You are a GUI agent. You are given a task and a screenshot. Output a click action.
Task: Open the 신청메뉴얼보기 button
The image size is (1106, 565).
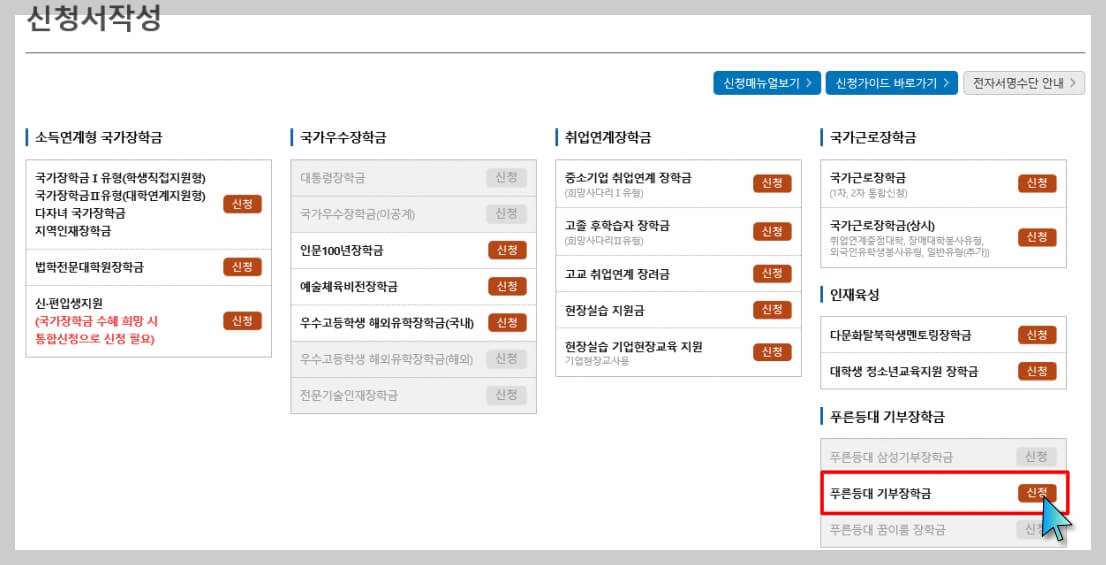point(767,83)
